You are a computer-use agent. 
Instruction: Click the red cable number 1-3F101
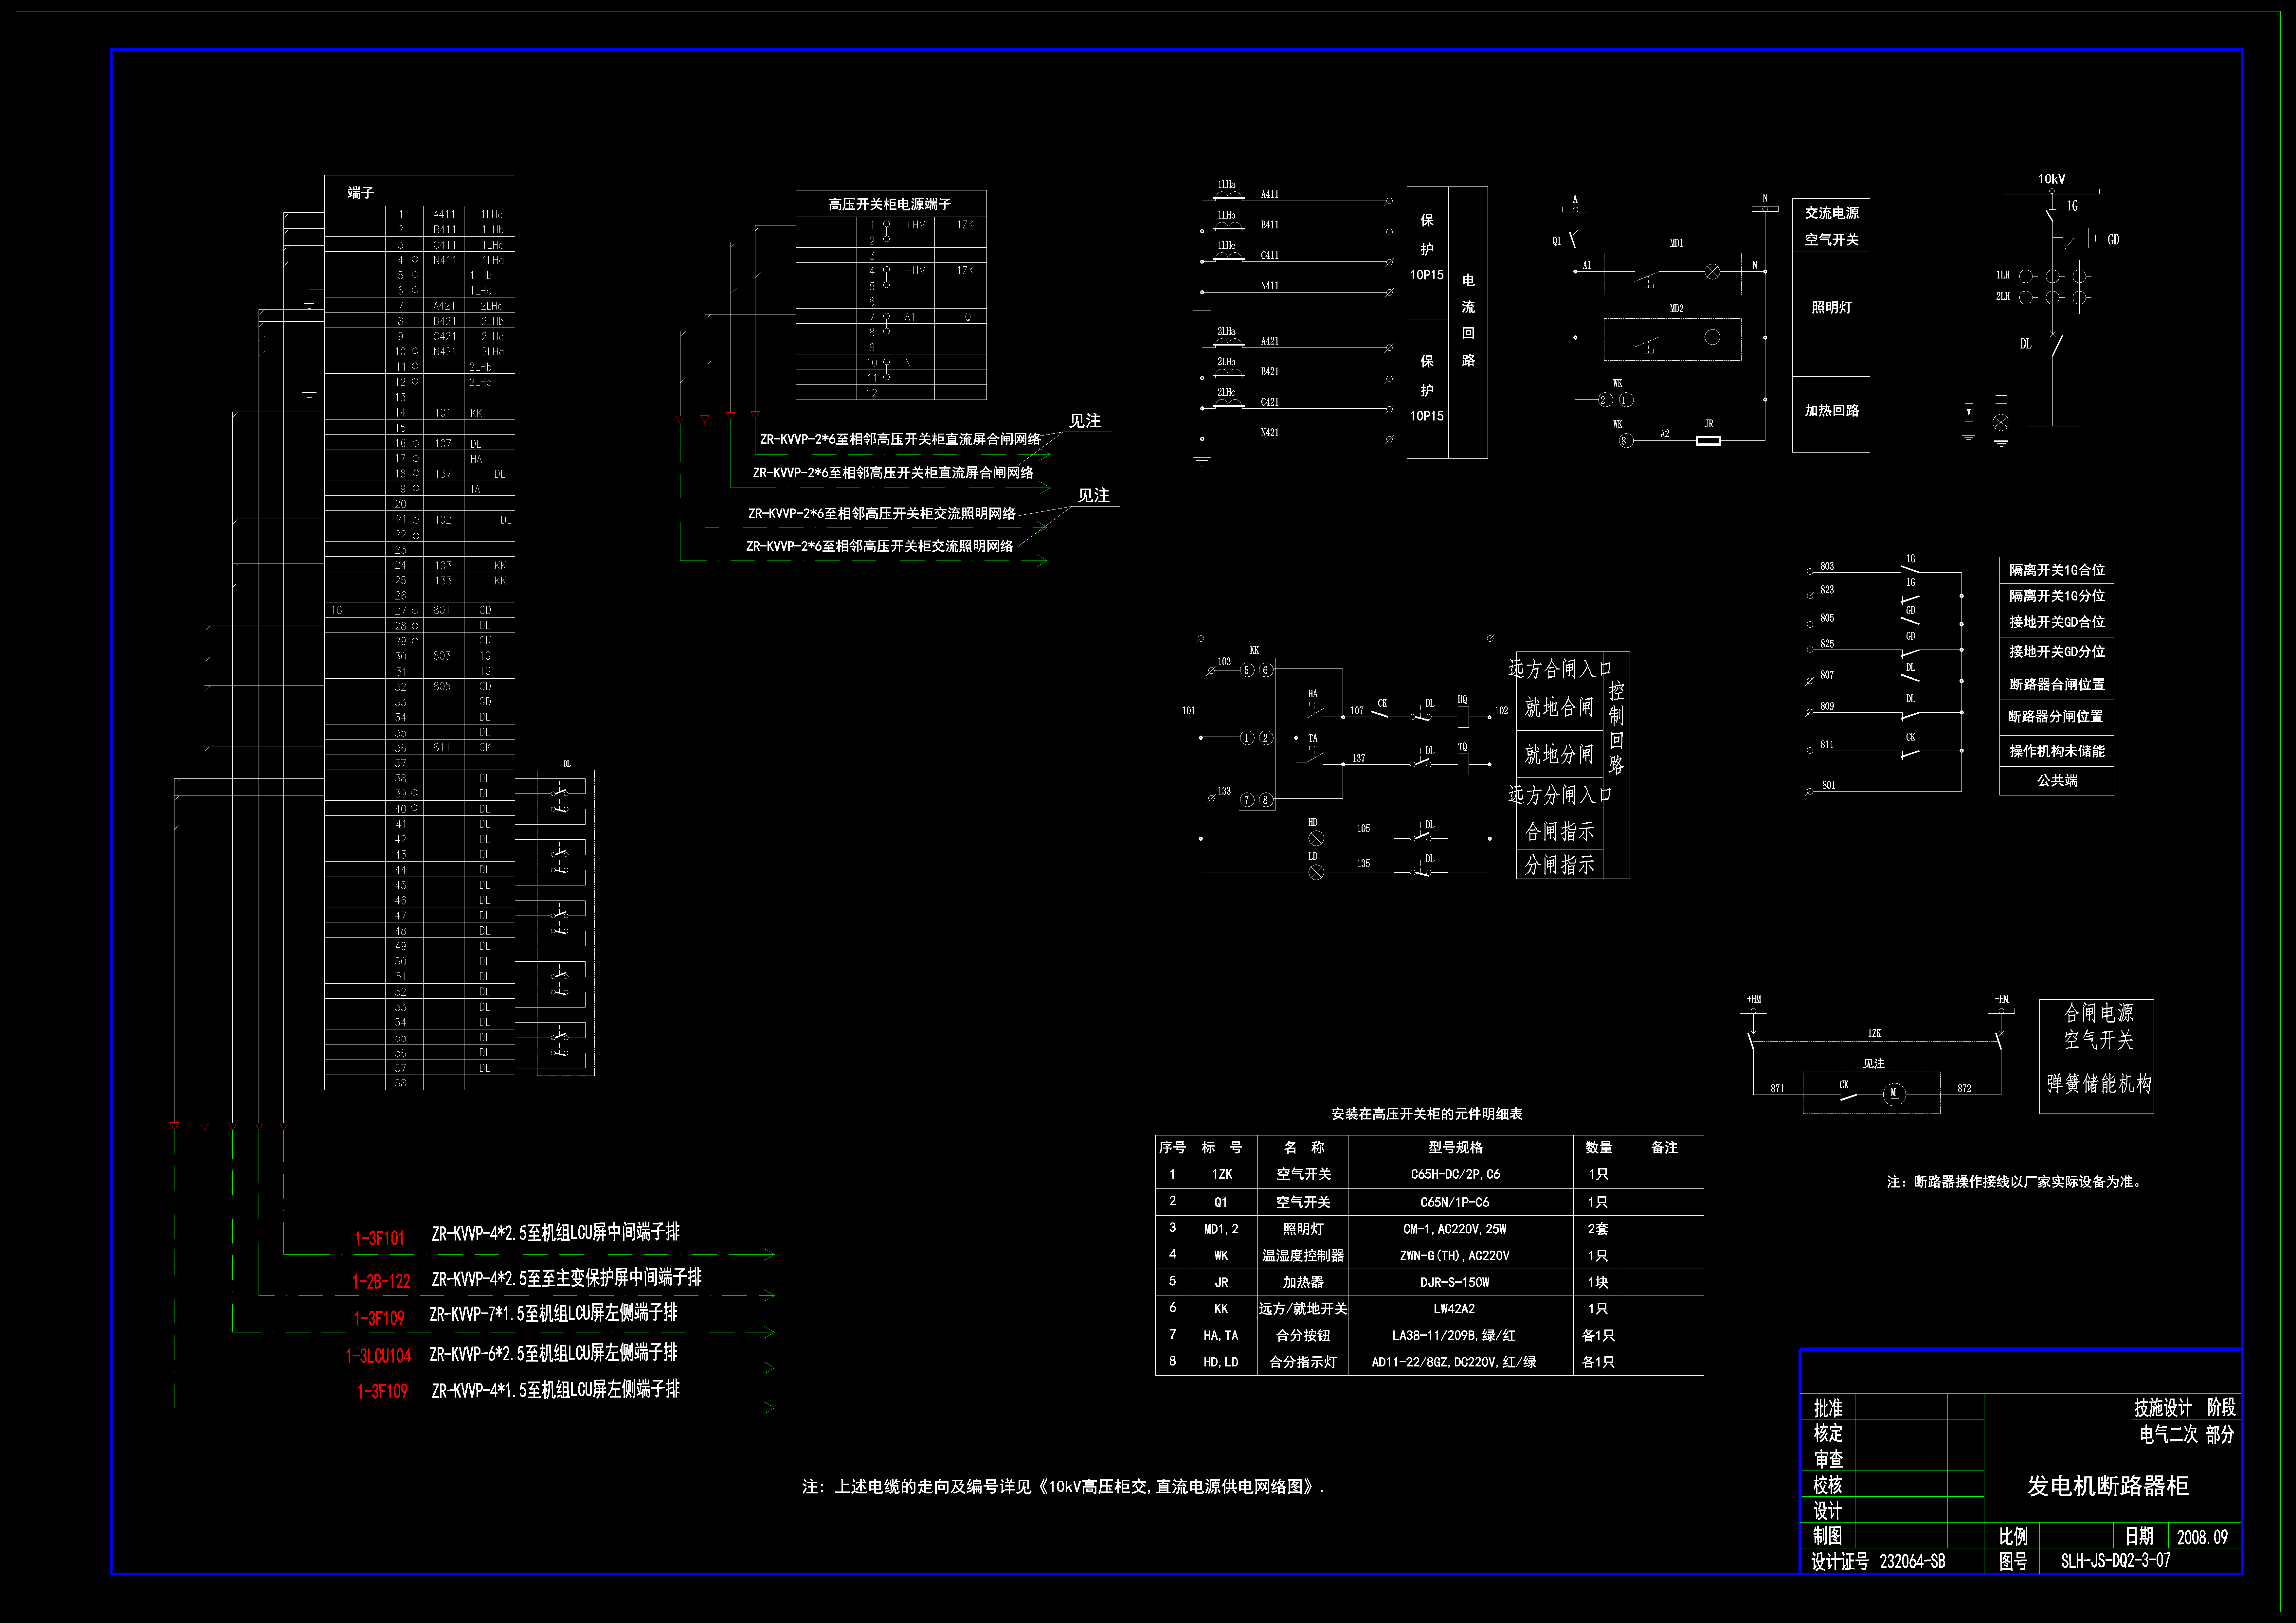tap(380, 1238)
